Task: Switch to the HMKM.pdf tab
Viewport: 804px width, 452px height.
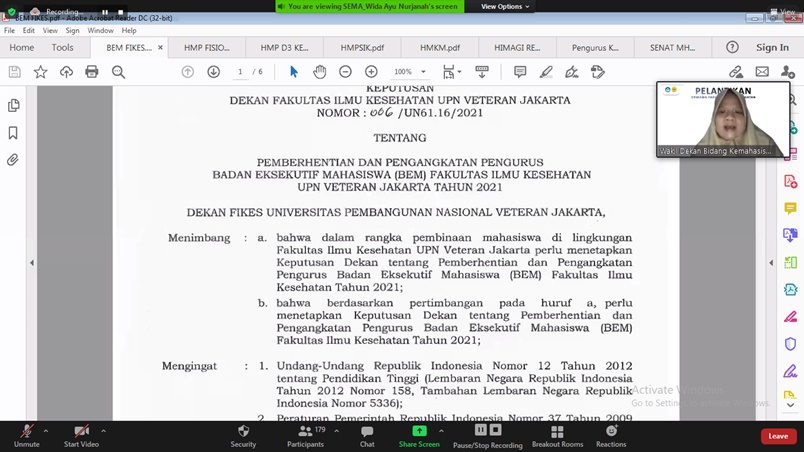Action: (440, 47)
